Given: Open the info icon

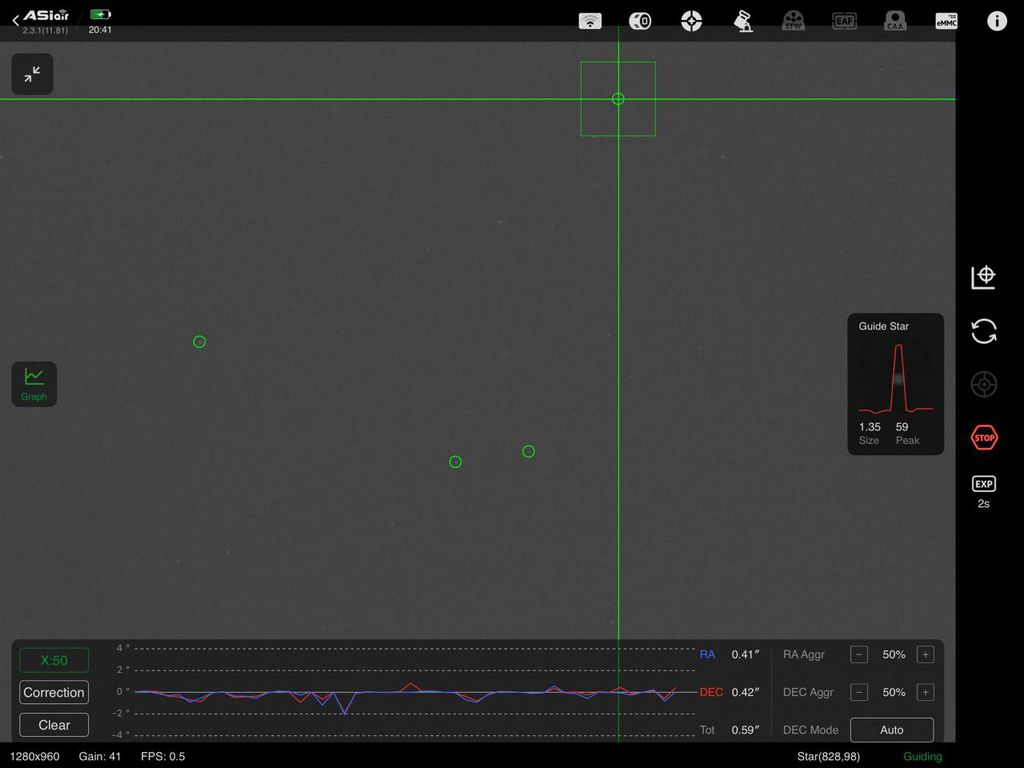Looking at the screenshot, I should (997, 21).
